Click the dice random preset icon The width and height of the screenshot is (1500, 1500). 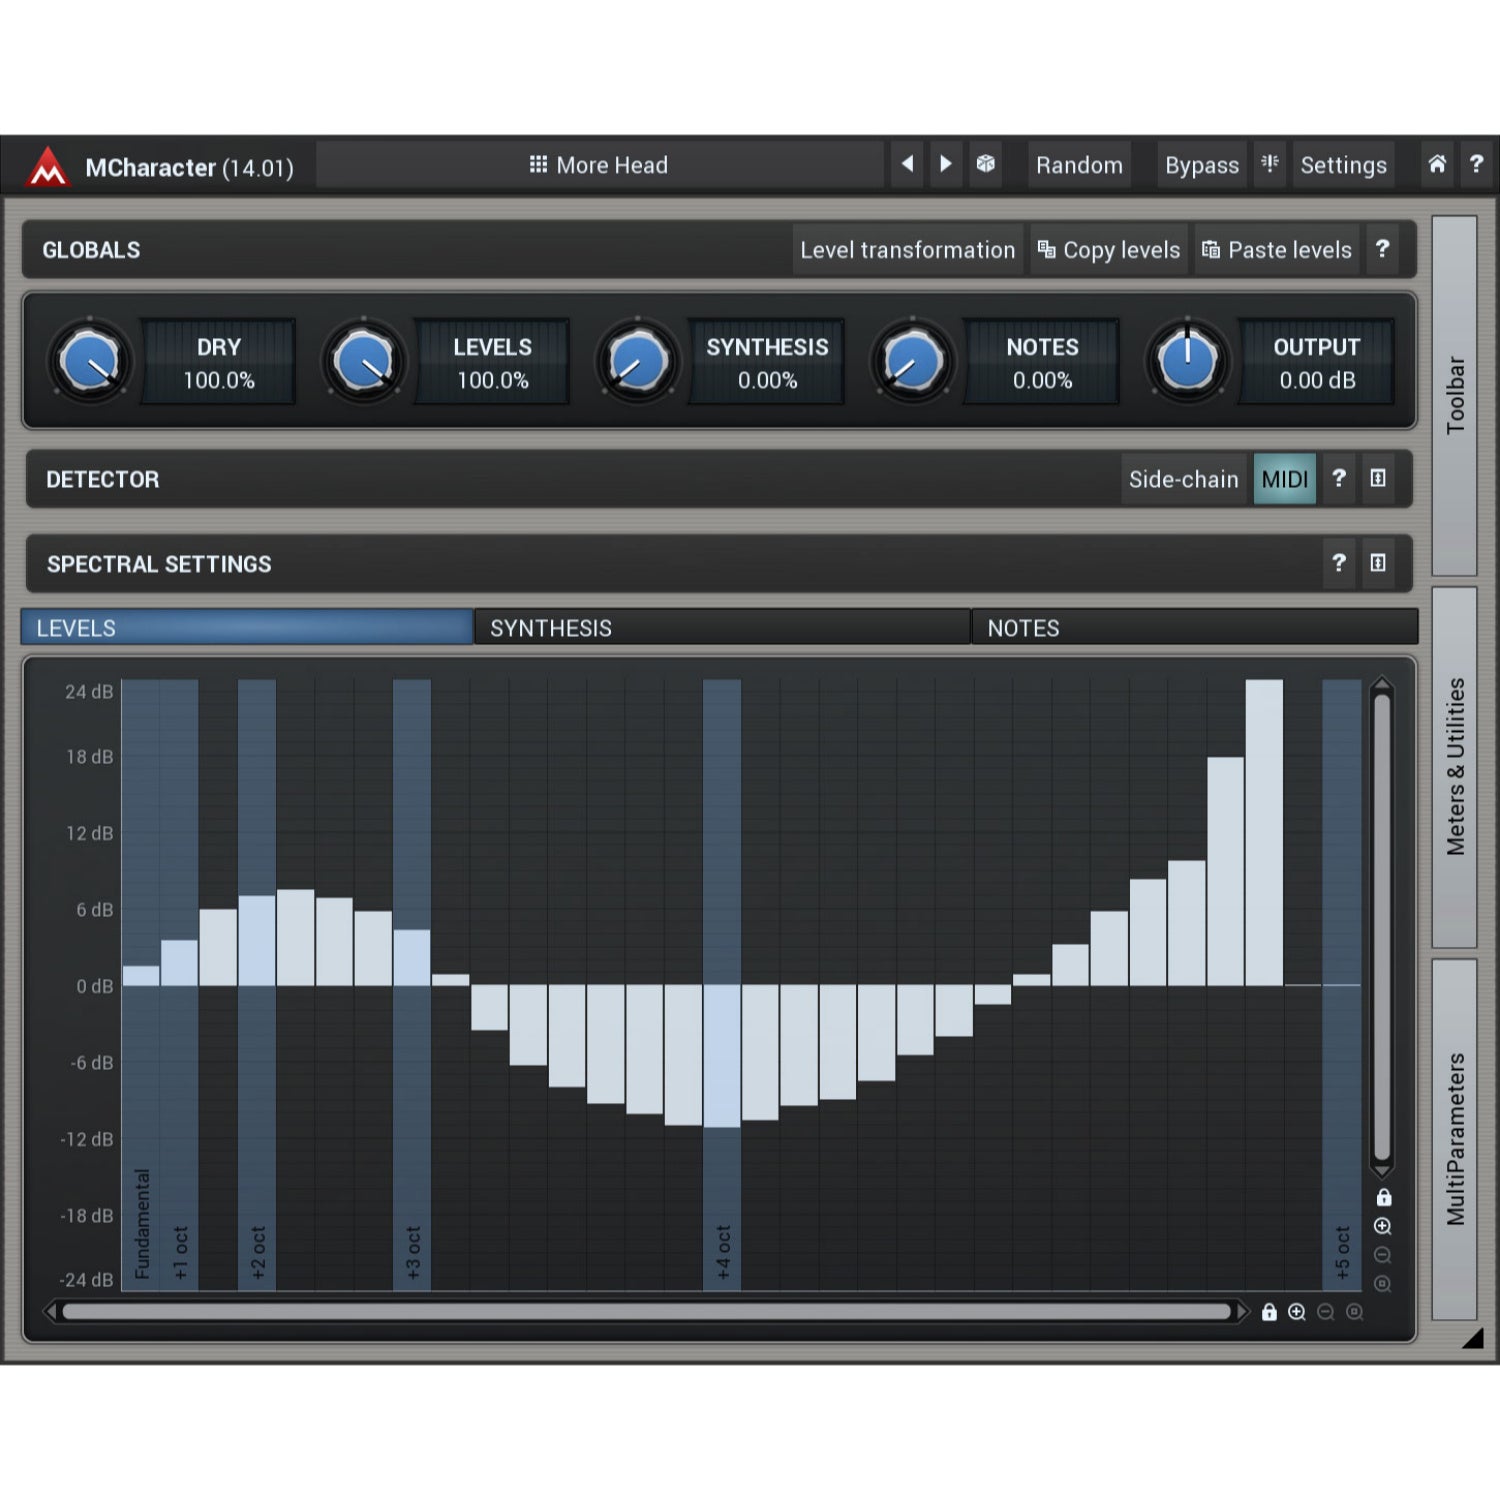click(x=986, y=164)
